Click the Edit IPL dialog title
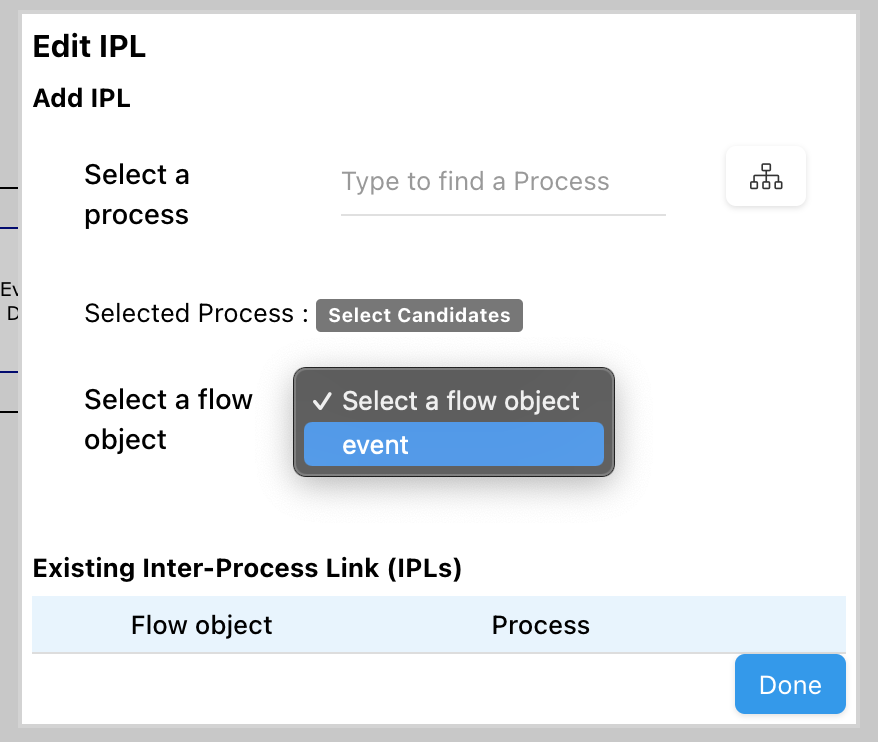 point(89,46)
